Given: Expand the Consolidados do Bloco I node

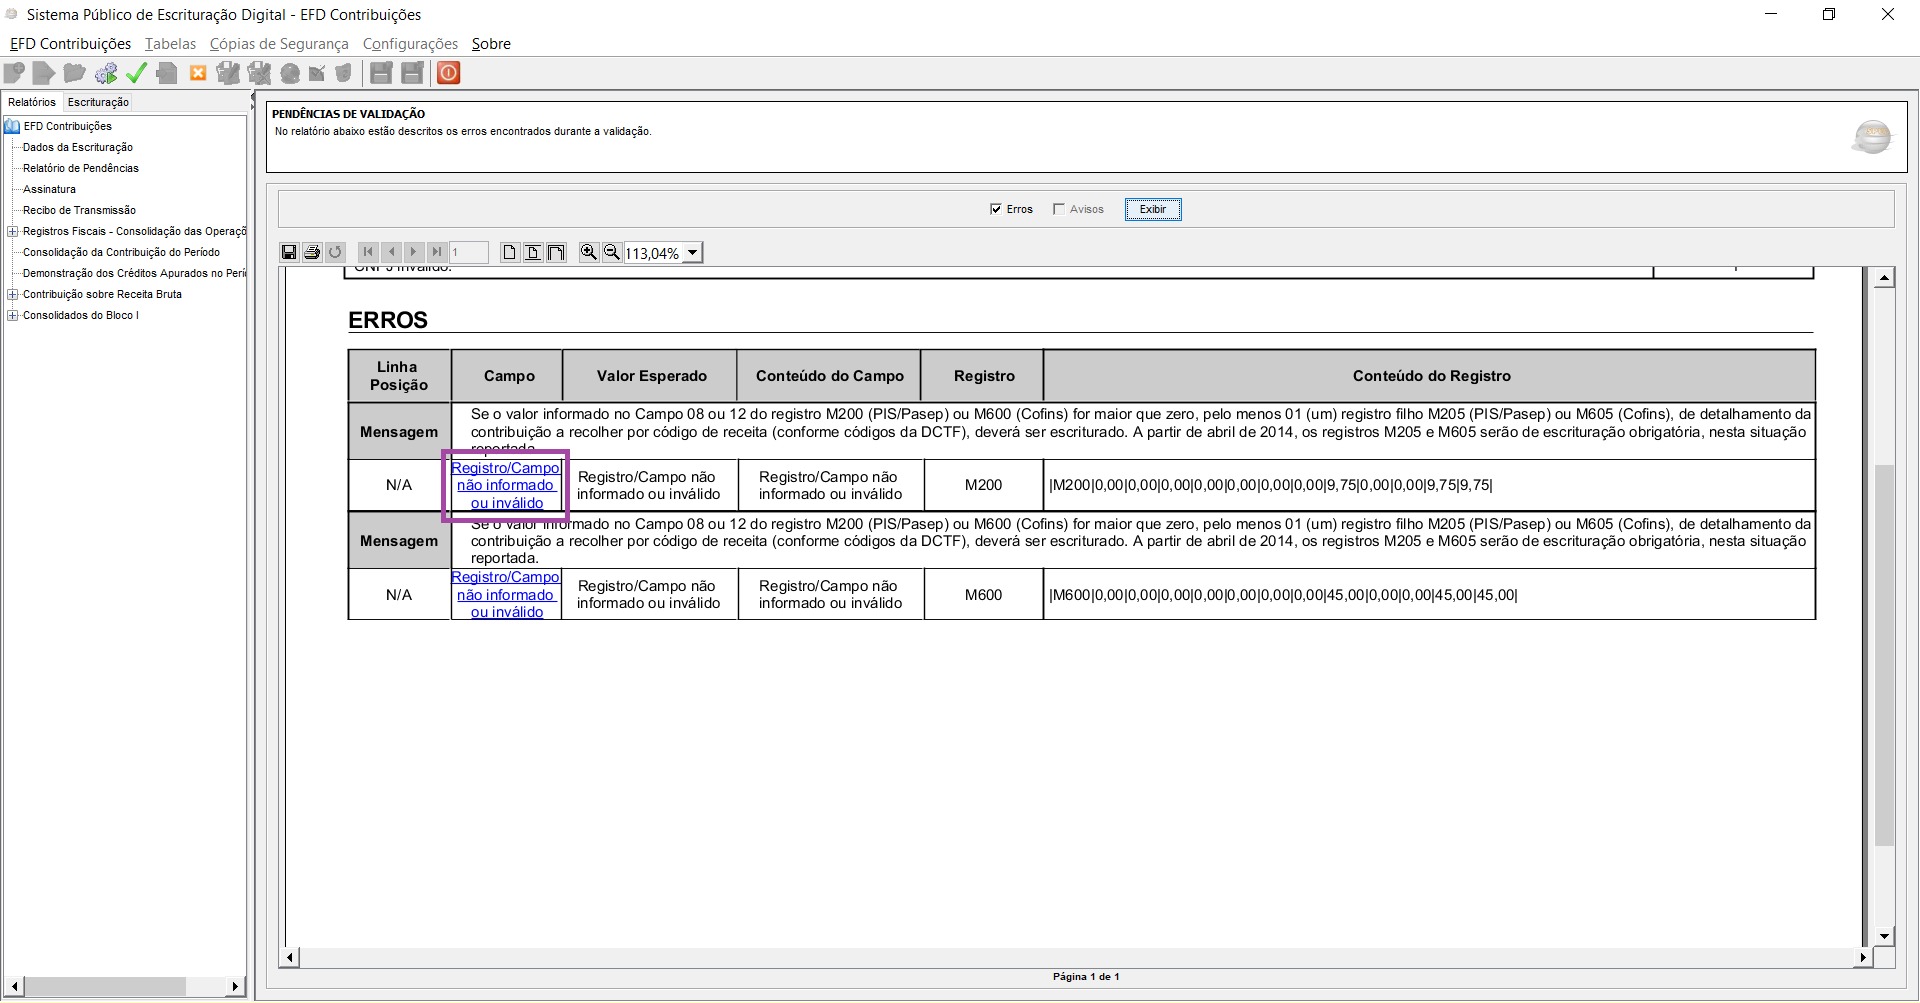Looking at the screenshot, I should point(12,315).
